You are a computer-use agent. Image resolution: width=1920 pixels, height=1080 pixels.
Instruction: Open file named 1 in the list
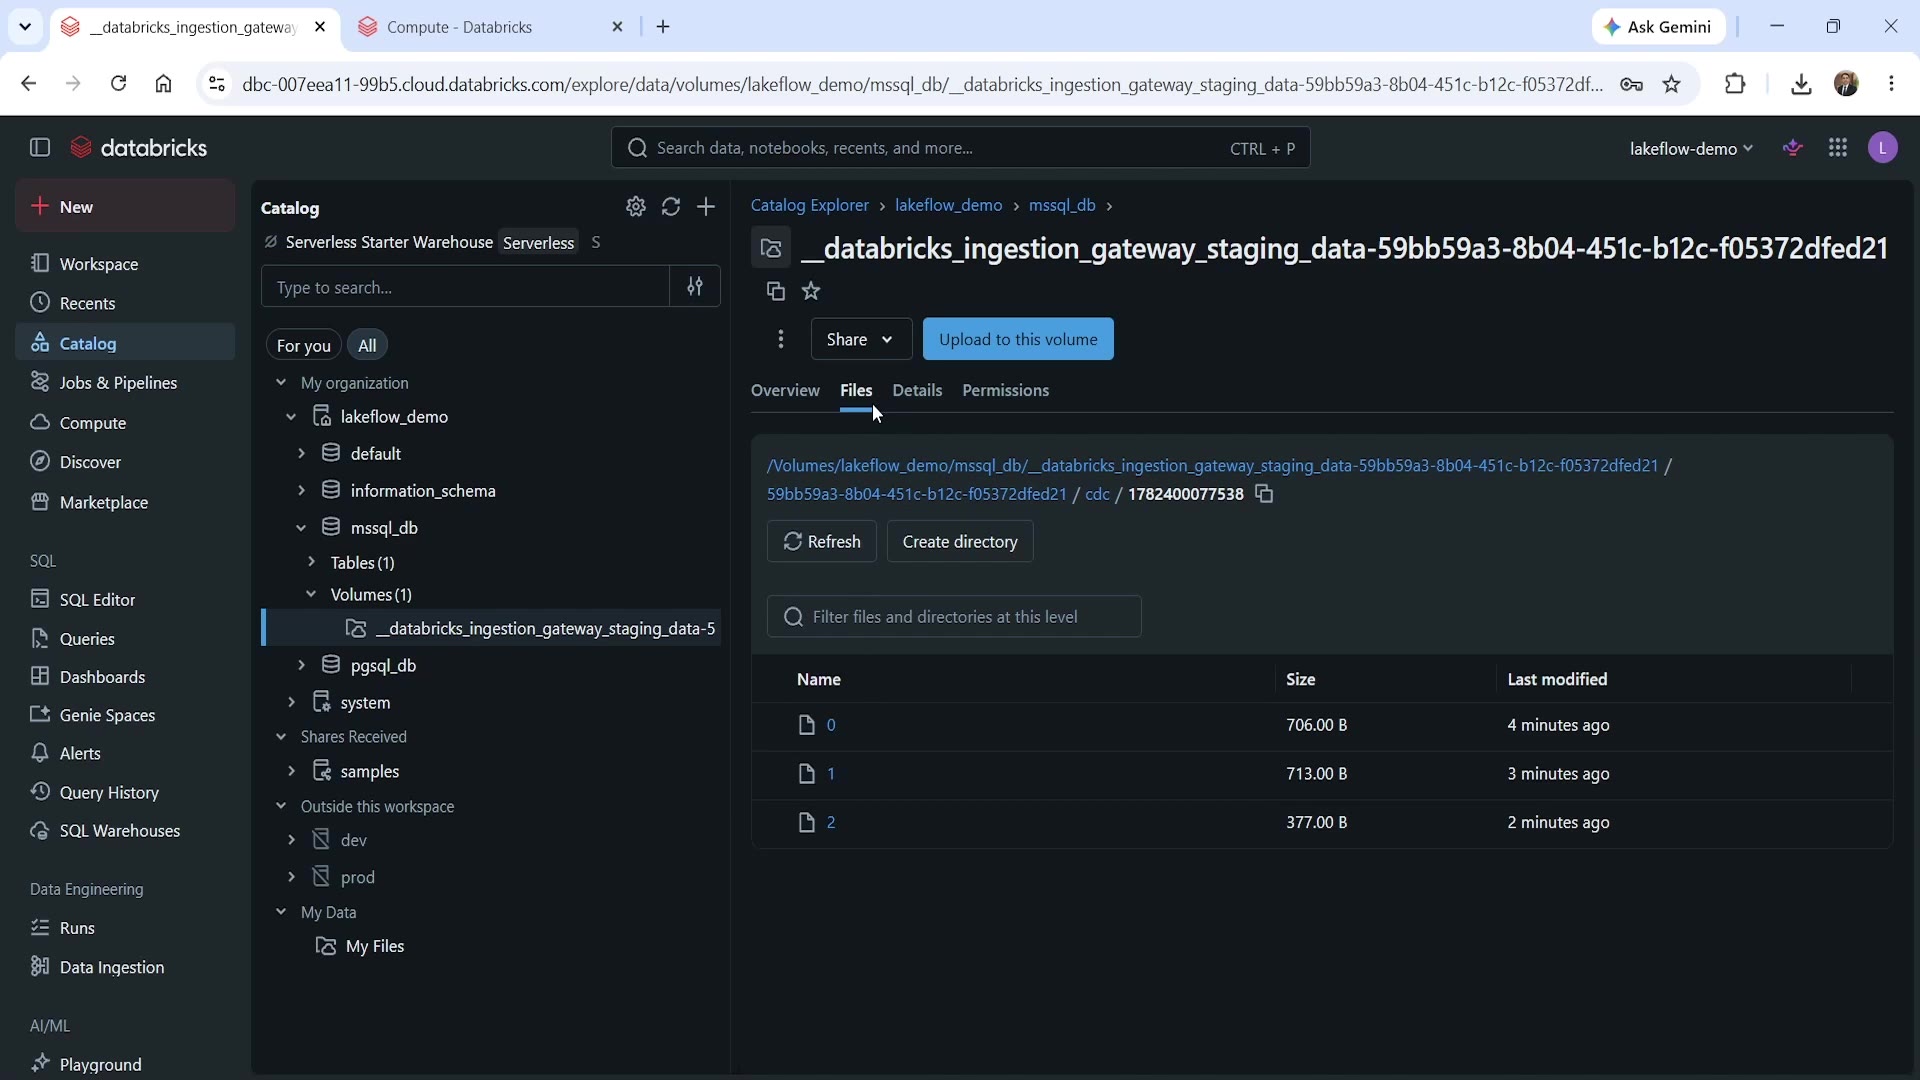(831, 774)
